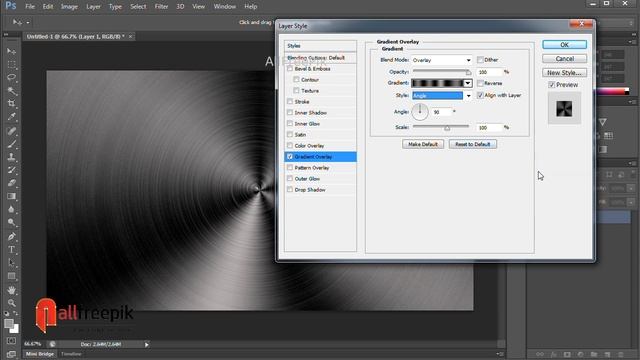Click Cancel in Layer Style dialog
The width and height of the screenshot is (640, 360).
click(564, 59)
